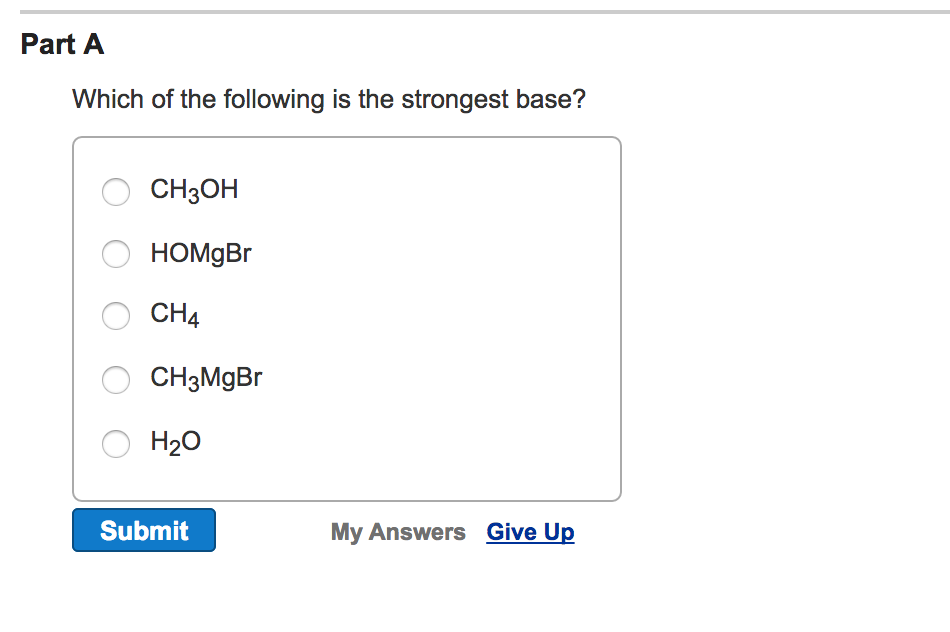Select CH3MgBr as the strongest base
Screen dimensions: 950x632
pos(116,380)
